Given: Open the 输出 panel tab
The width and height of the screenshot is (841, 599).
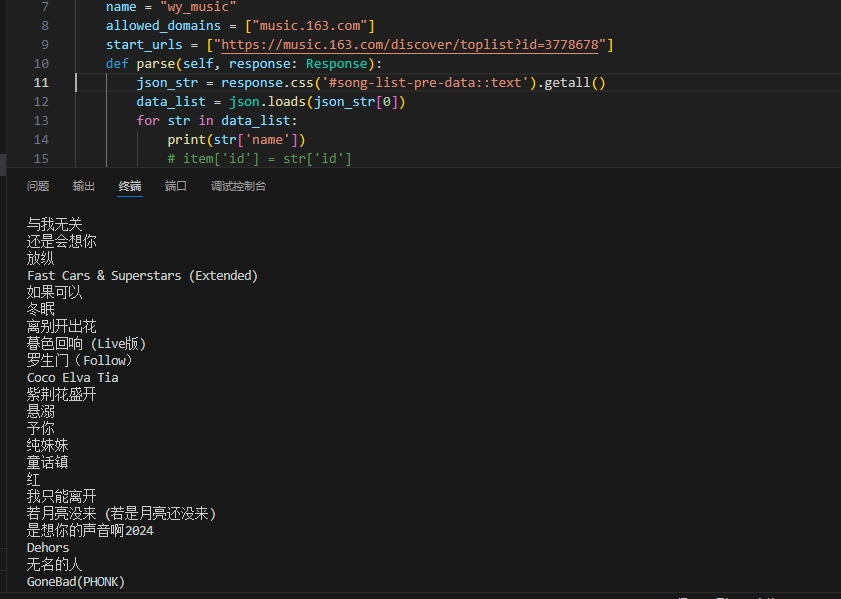Looking at the screenshot, I should click(84, 186).
